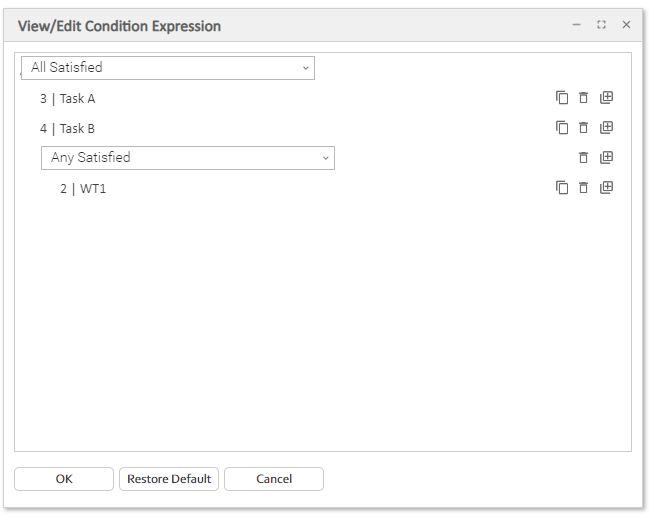
Task: Click the add icon on the WT1 row
Action: coord(606,188)
